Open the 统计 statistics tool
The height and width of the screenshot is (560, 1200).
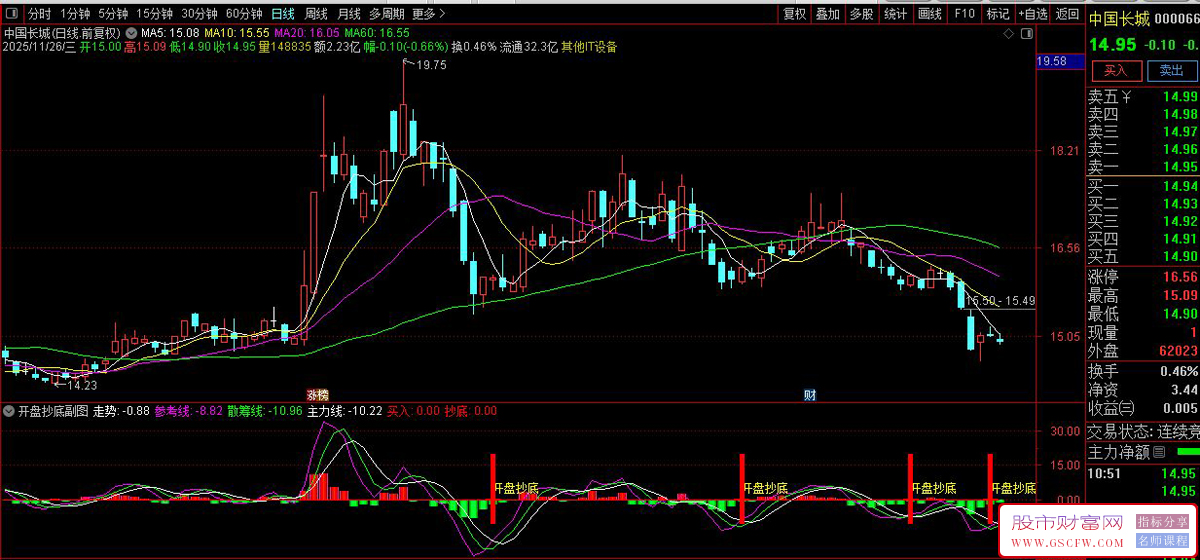[896, 14]
